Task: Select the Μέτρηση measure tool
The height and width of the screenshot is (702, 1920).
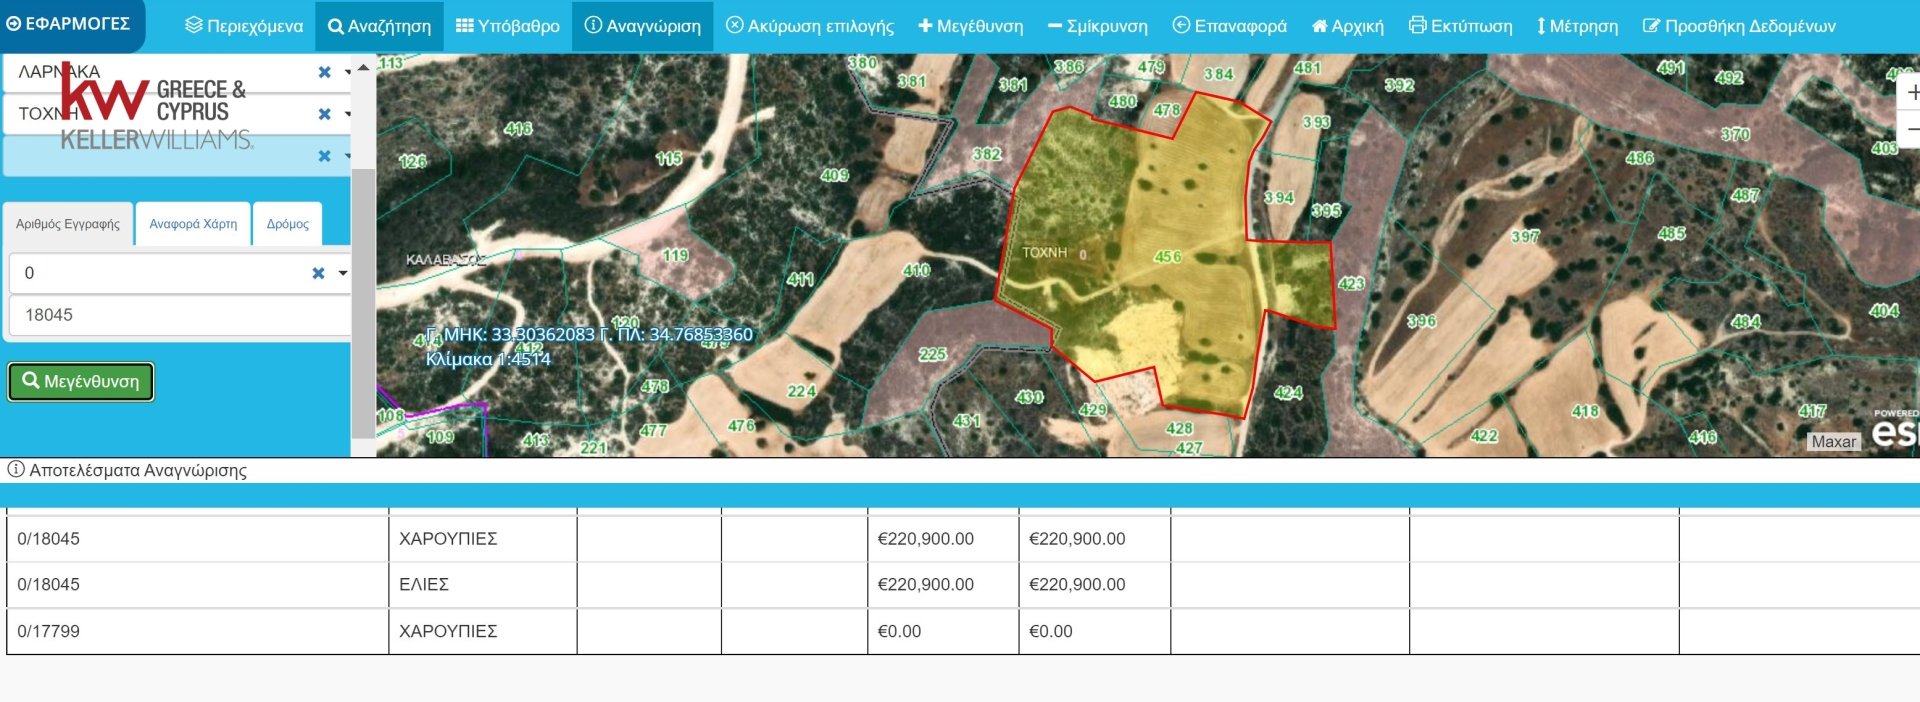Action: tap(1577, 26)
